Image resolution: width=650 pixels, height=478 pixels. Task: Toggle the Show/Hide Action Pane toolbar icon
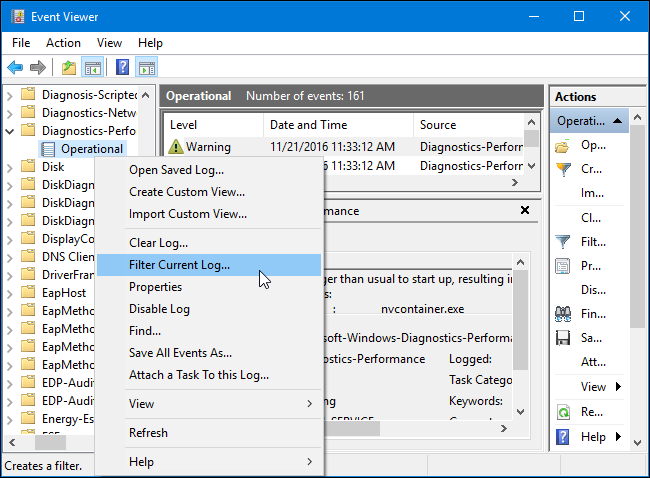click(147, 67)
